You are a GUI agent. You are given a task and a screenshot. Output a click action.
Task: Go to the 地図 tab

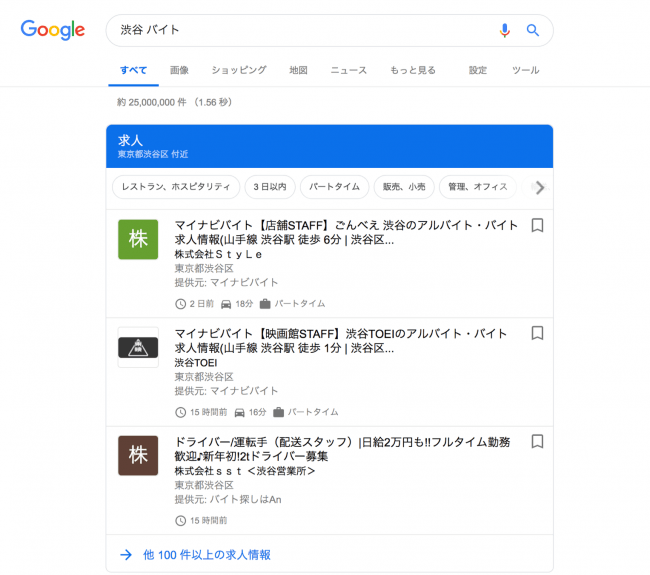click(x=298, y=70)
